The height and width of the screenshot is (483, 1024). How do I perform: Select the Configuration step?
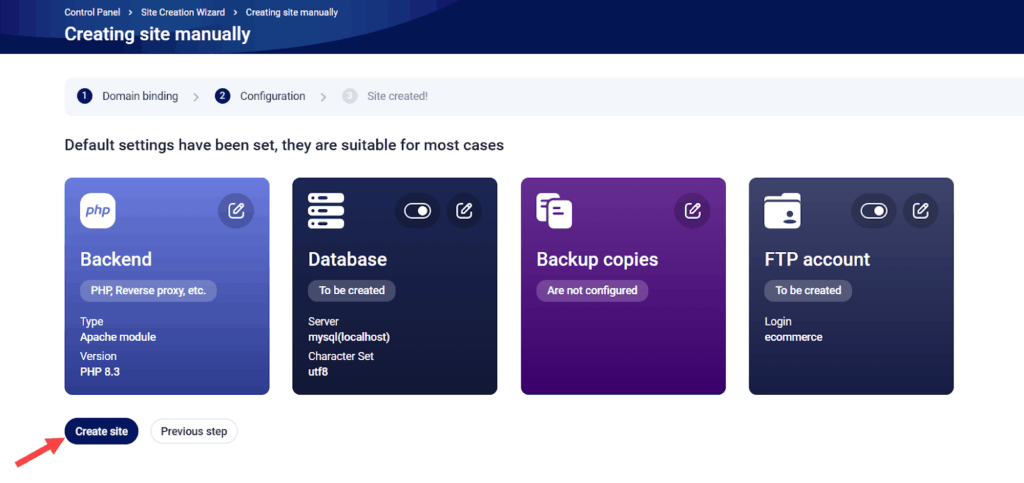(261, 96)
